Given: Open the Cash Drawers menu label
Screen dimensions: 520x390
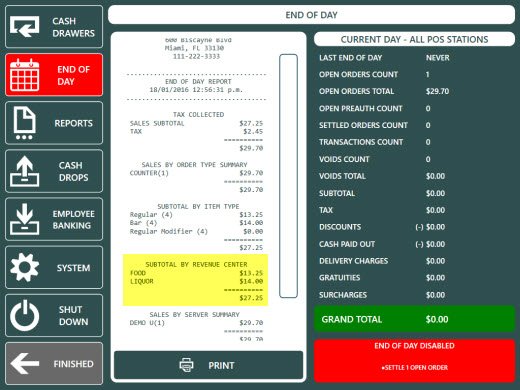Looking at the screenshot, I should point(73,27).
